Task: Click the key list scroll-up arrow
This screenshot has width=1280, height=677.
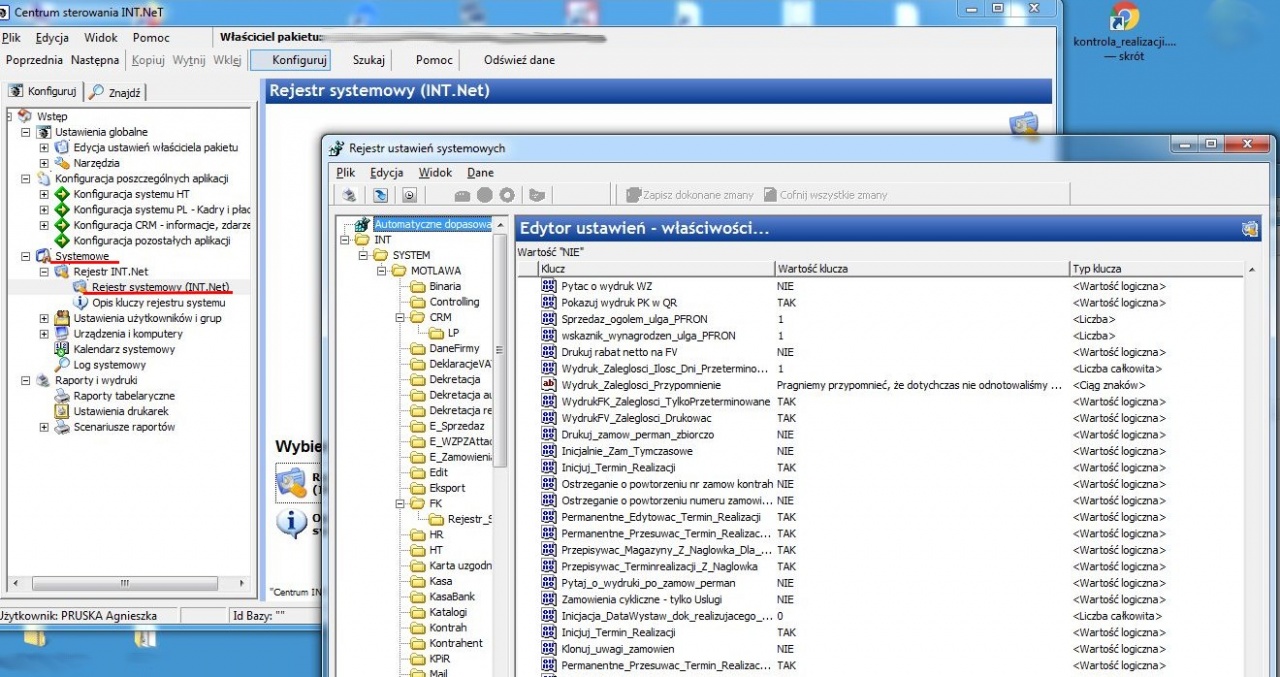Action: pos(1252,270)
